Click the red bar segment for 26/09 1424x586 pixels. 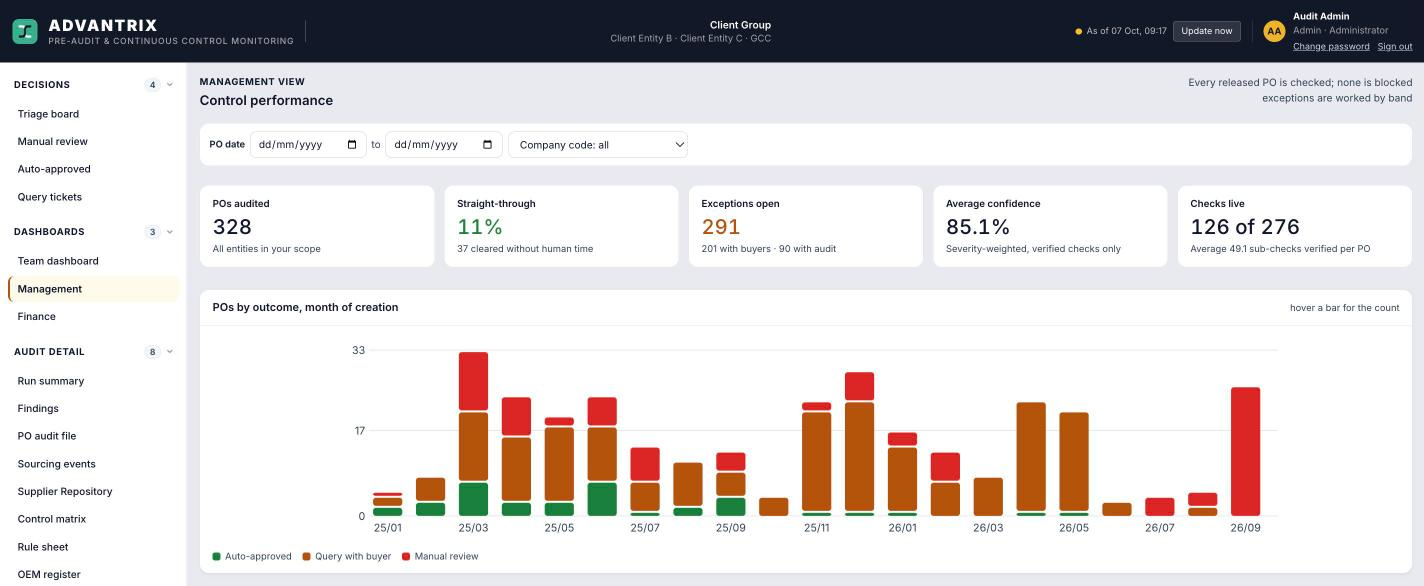[1245, 451]
